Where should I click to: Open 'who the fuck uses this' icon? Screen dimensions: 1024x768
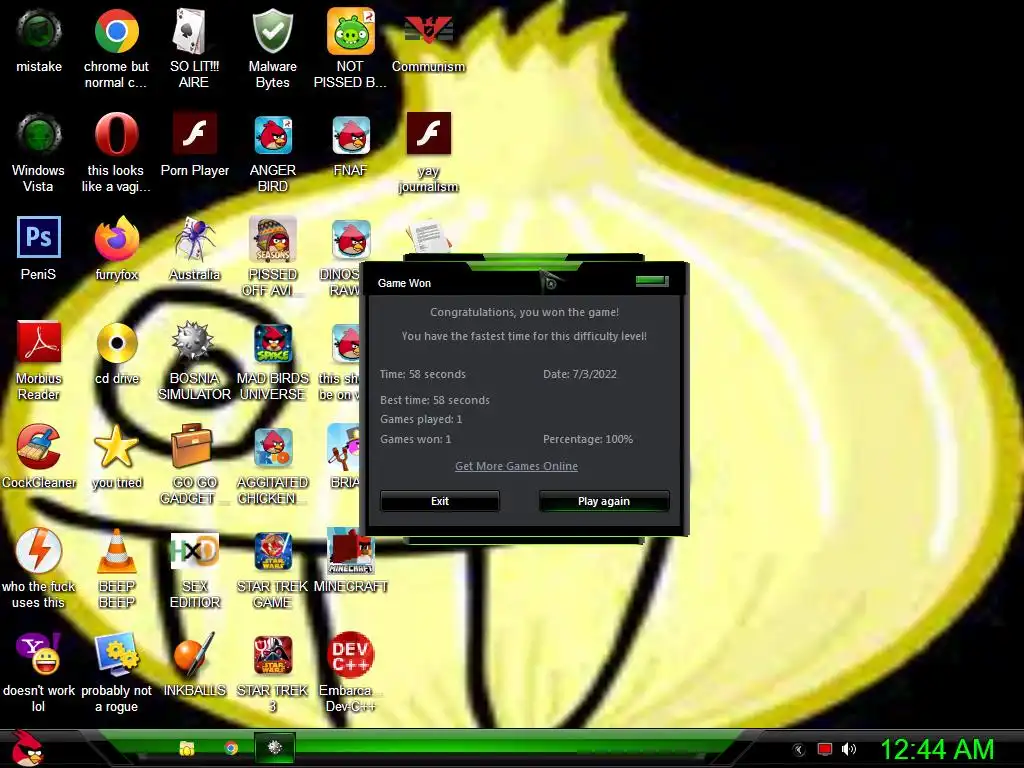coord(39,550)
